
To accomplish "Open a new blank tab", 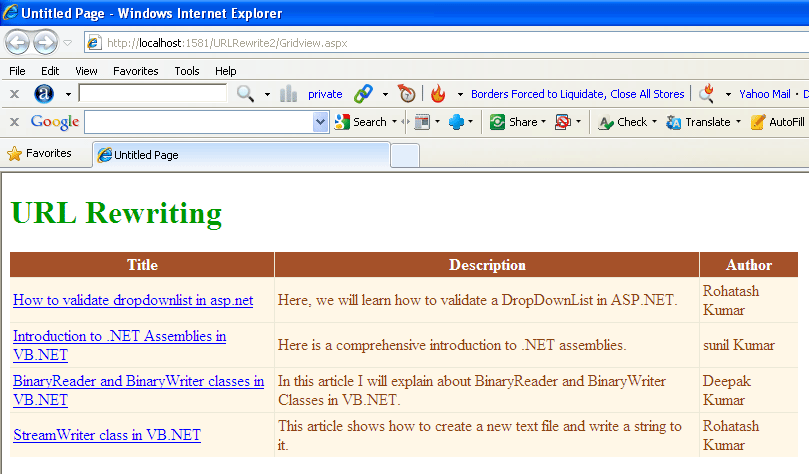I will coord(405,155).
